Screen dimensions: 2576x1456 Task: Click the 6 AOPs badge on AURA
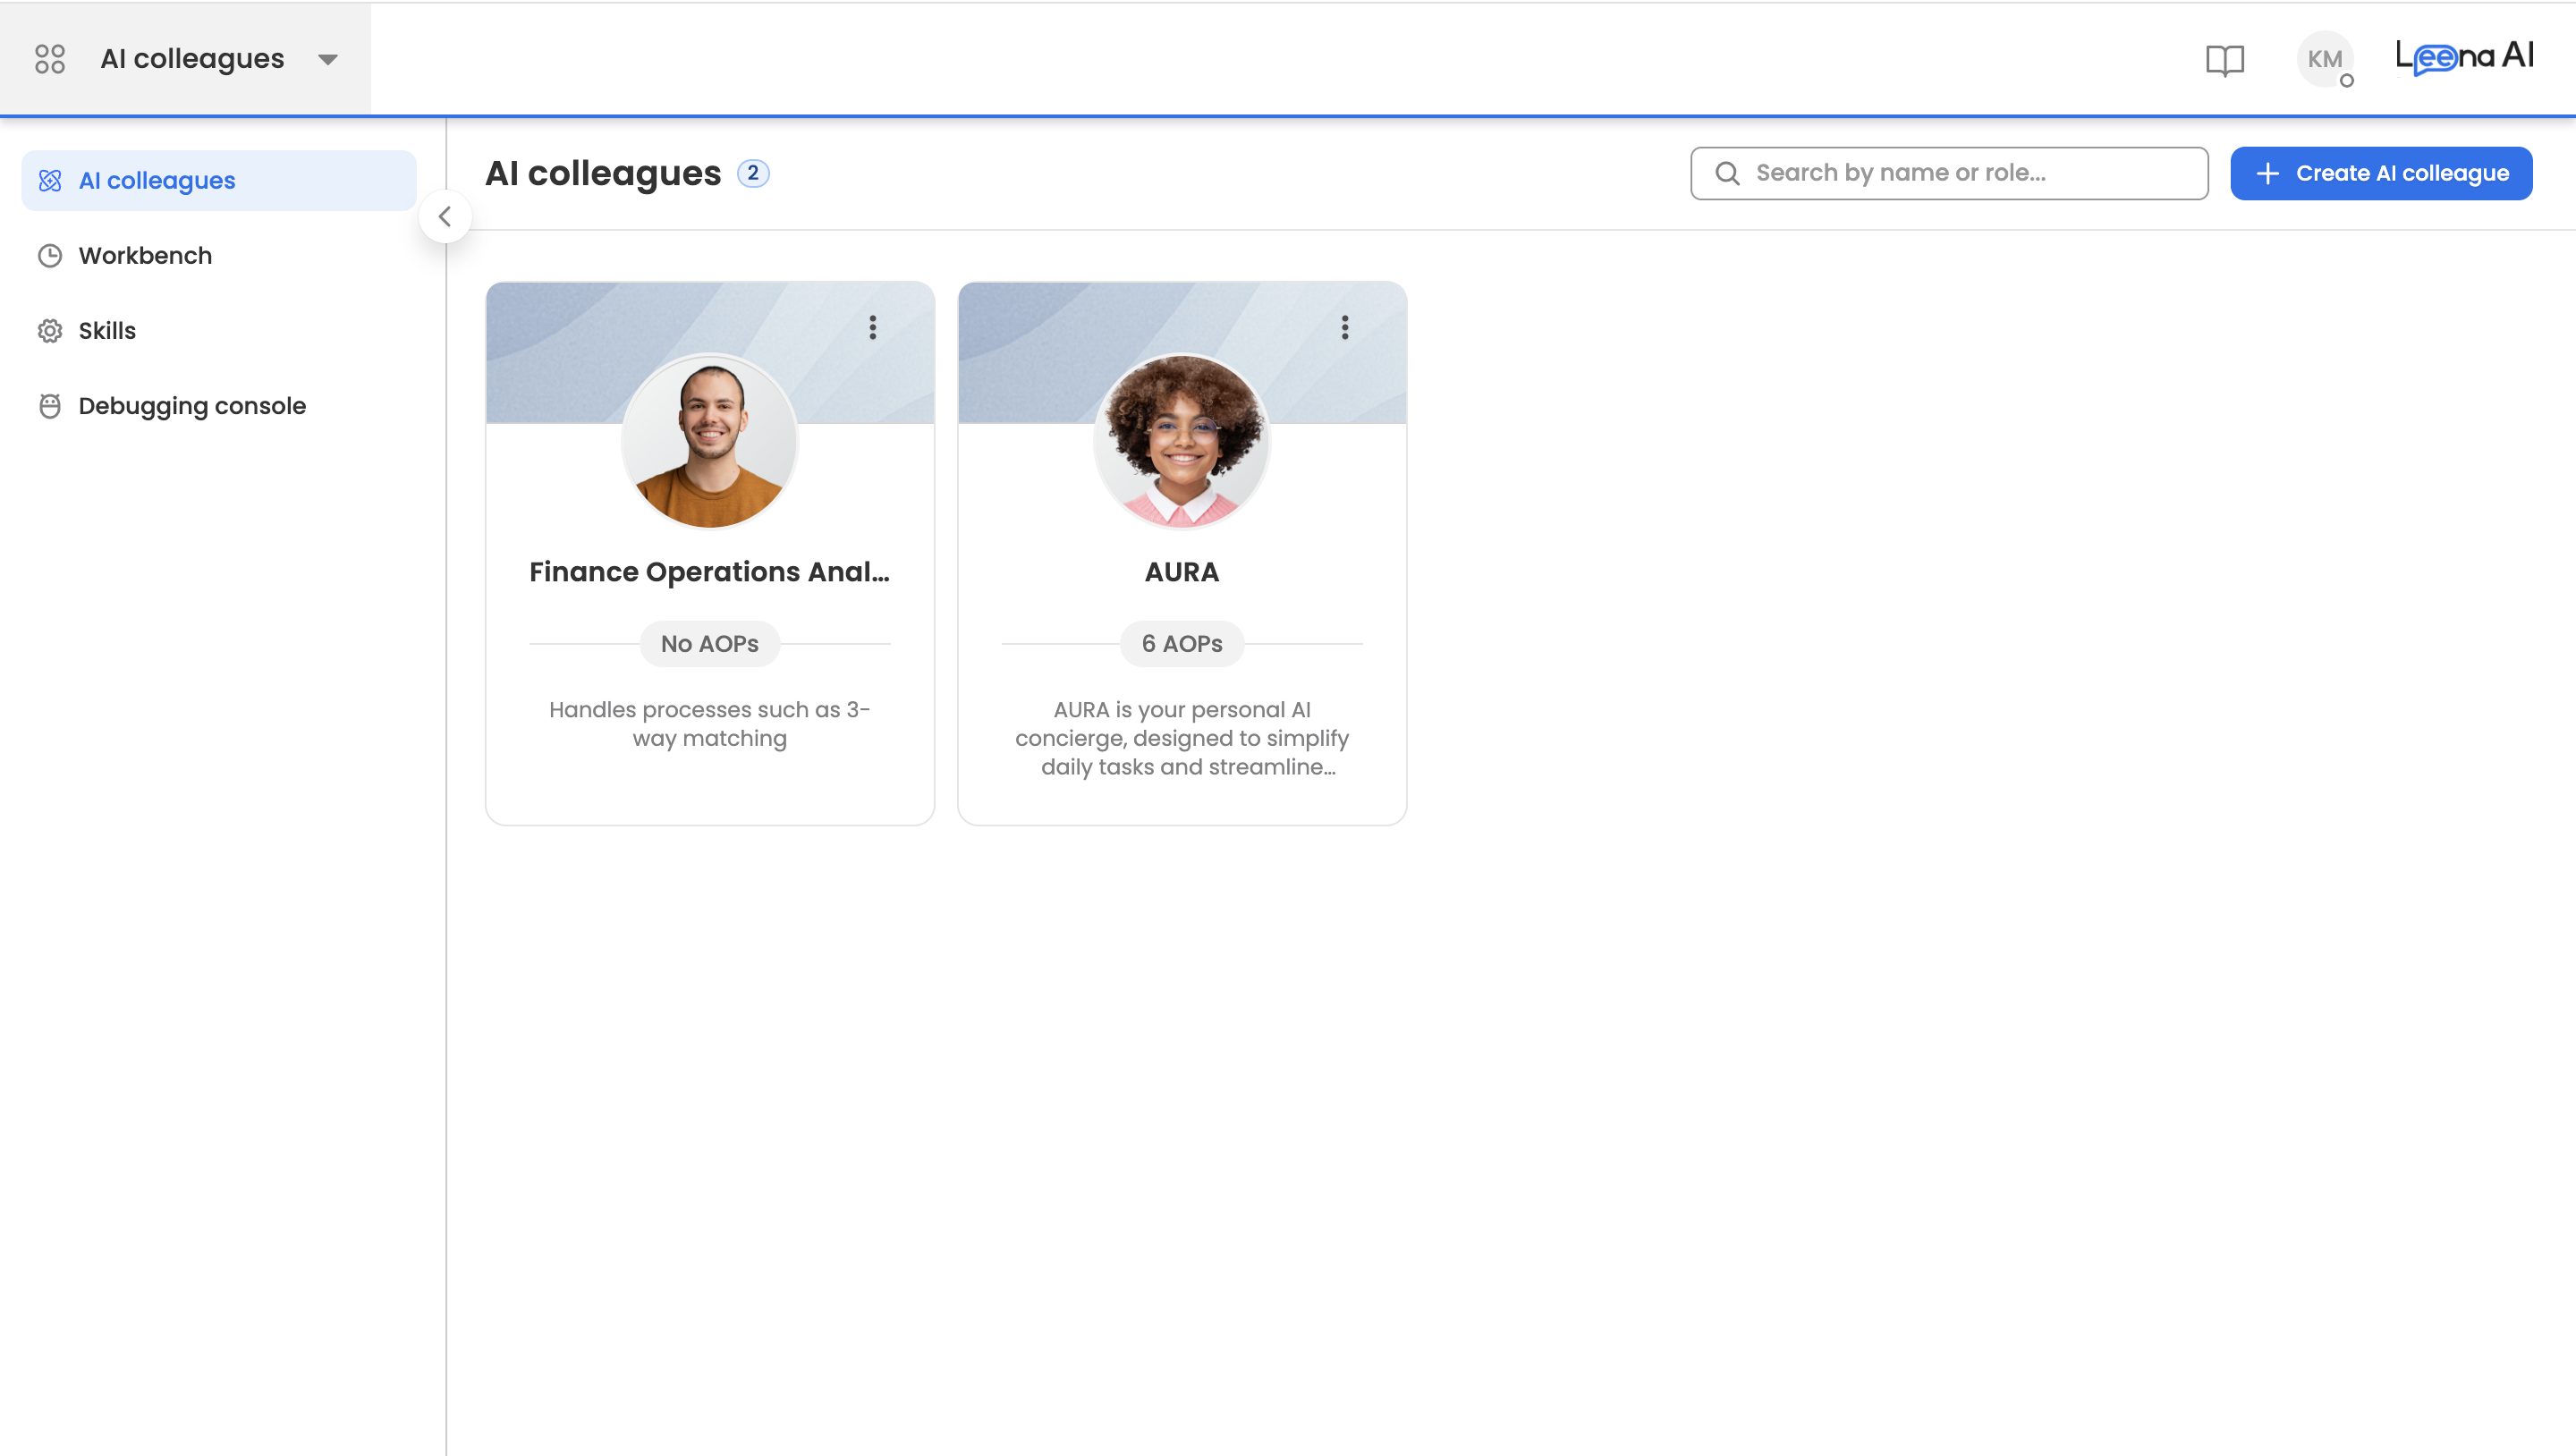[x=1181, y=644]
